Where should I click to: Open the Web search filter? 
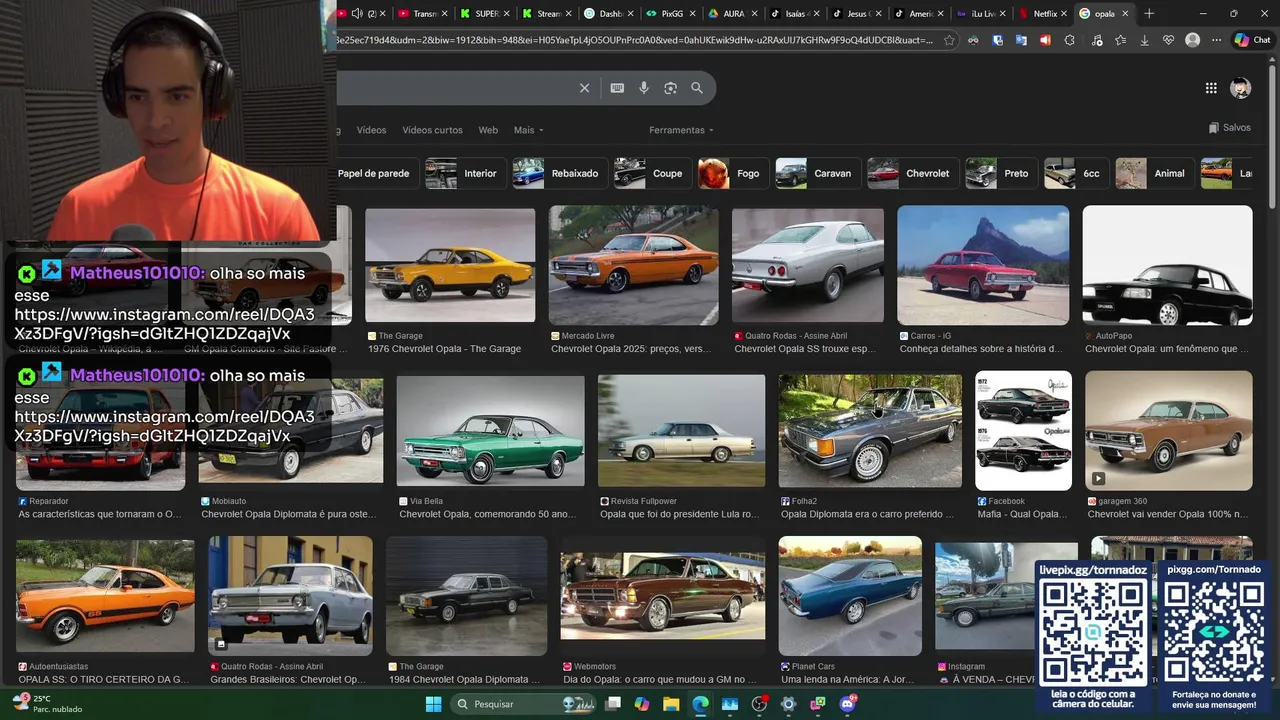tap(488, 130)
